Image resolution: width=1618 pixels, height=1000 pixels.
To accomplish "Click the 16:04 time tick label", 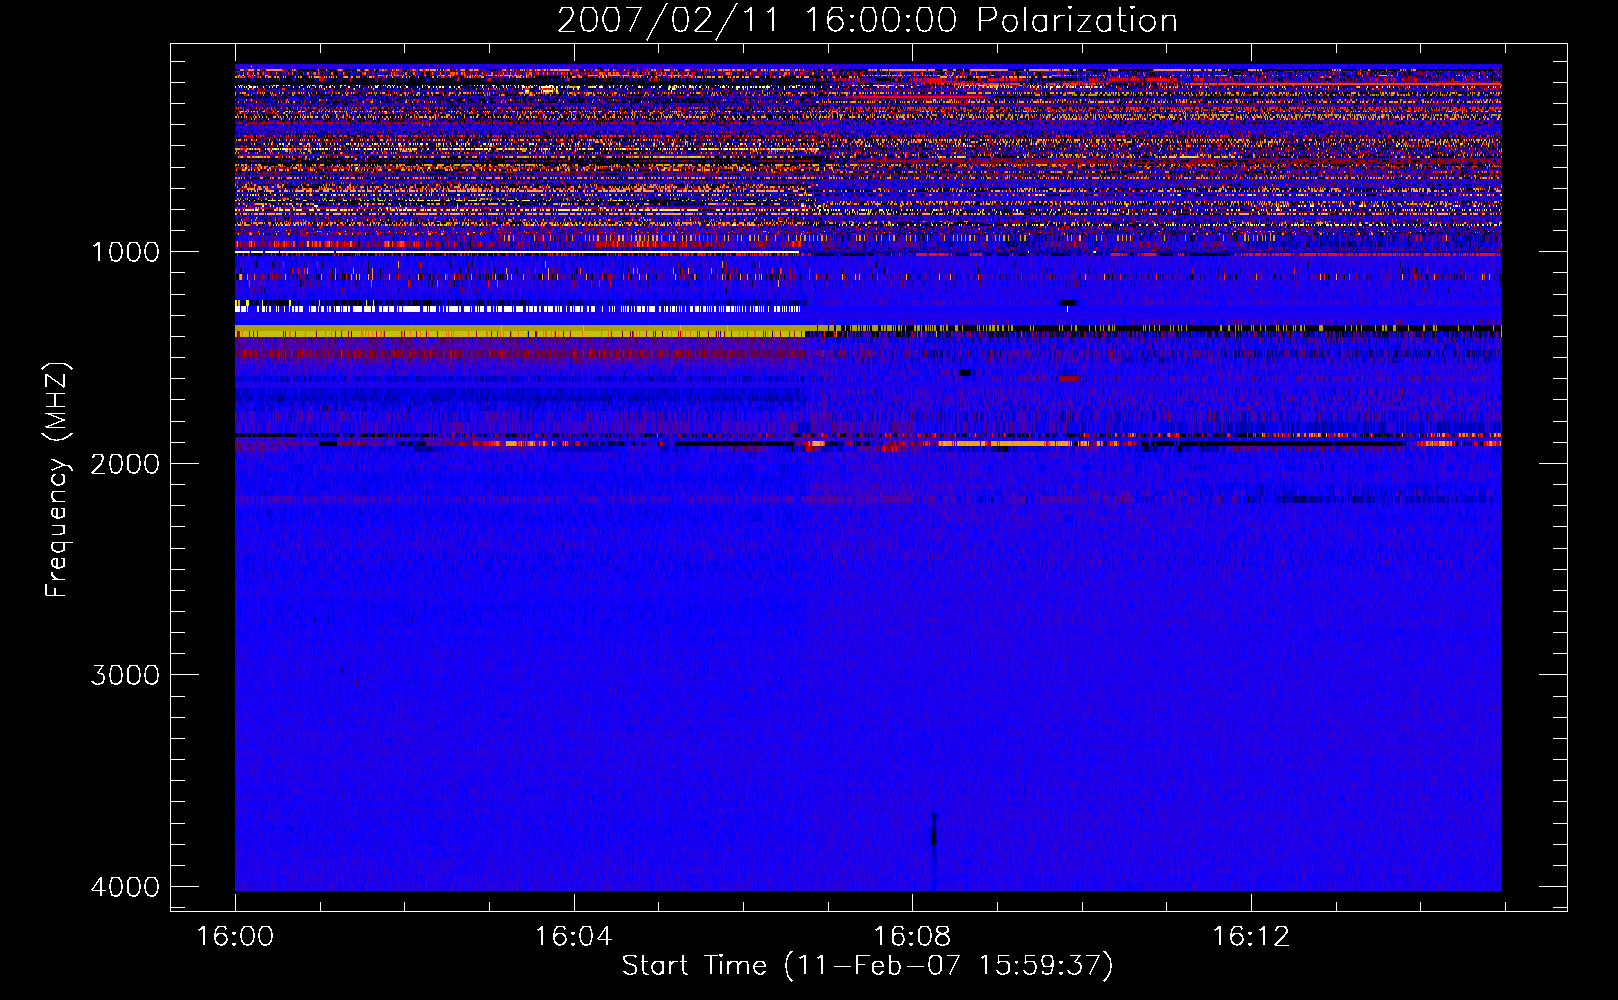I will [573, 936].
